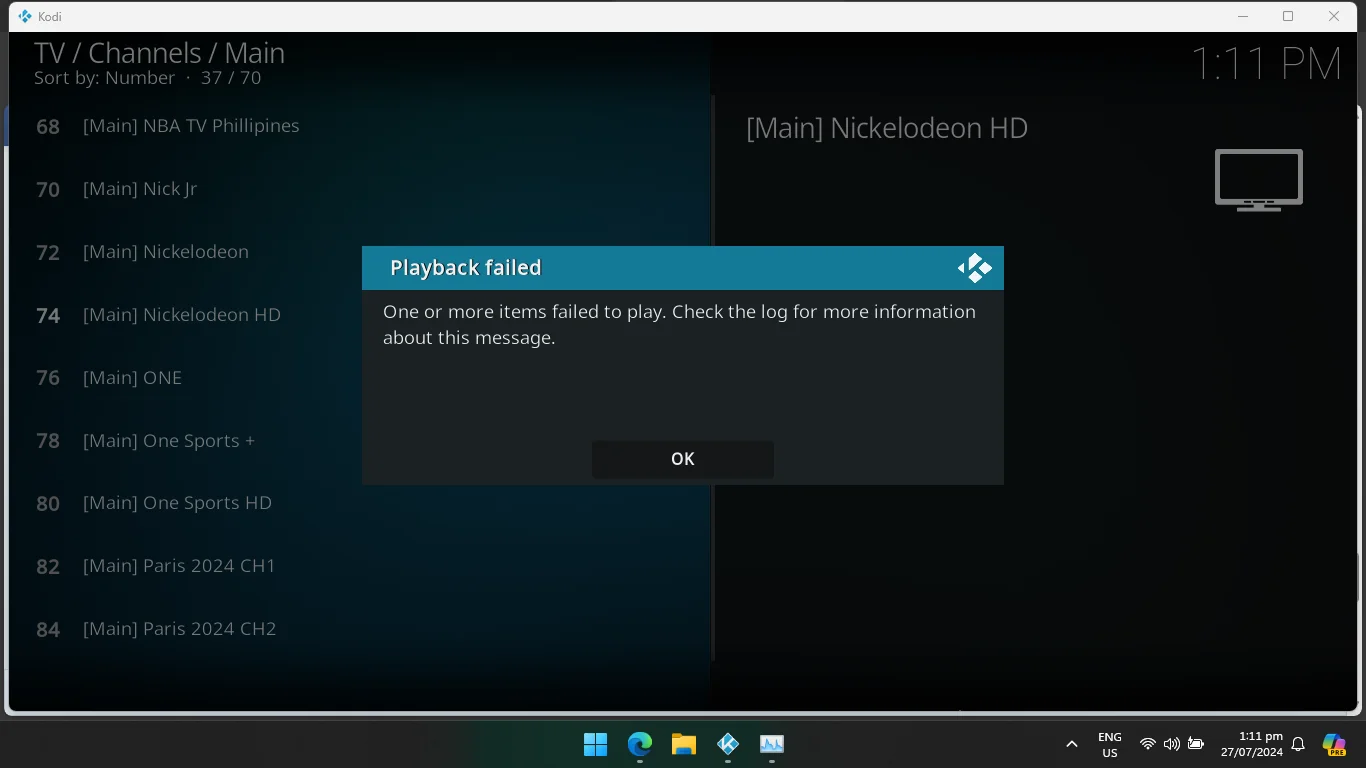Open the Copilot preview icon
This screenshot has width=1366, height=768.
coord(1334,744)
